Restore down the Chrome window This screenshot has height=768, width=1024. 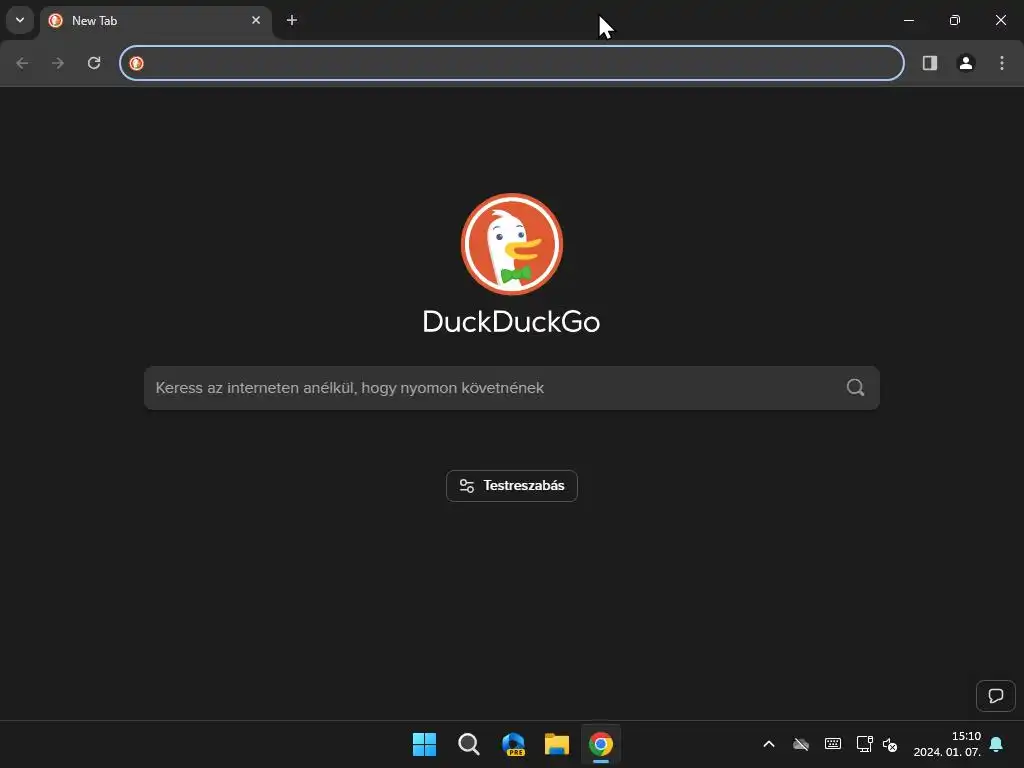955,20
